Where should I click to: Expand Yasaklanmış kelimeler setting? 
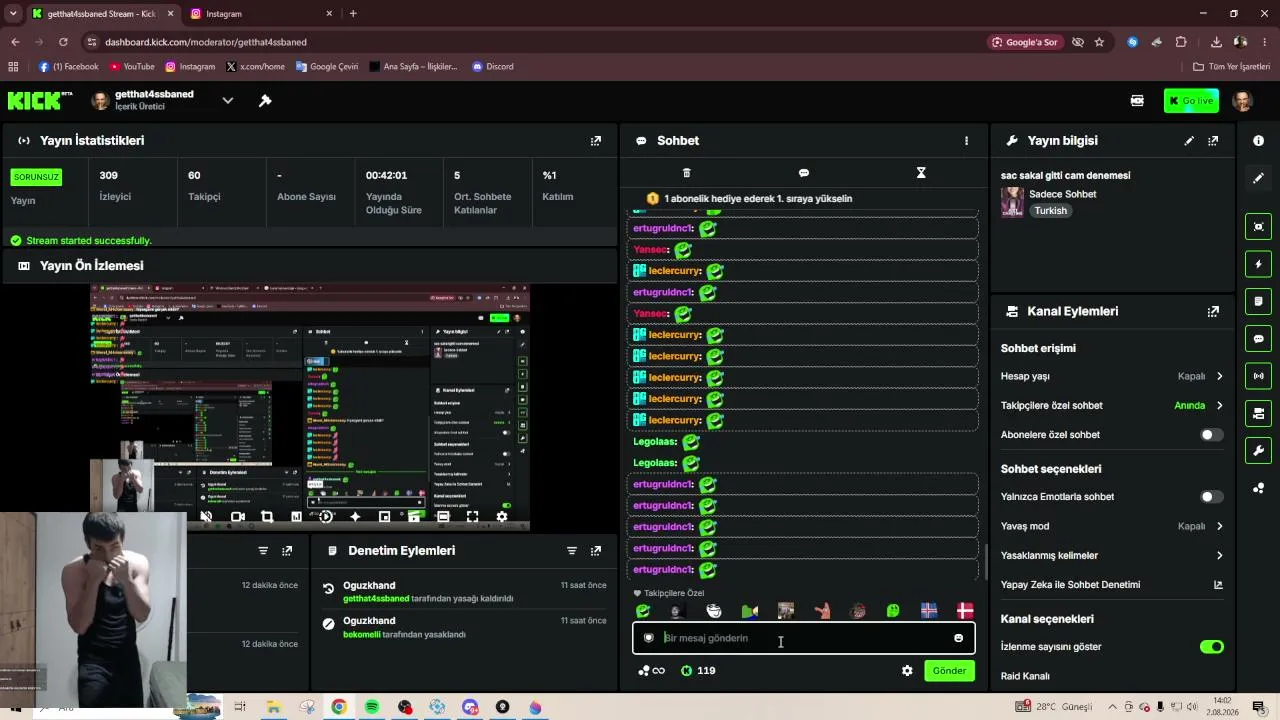coord(1112,556)
